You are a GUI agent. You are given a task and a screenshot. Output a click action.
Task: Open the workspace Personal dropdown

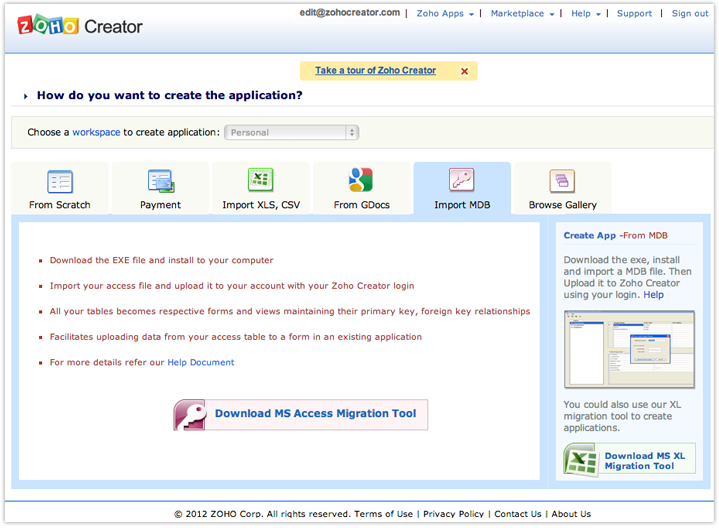tap(292, 133)
